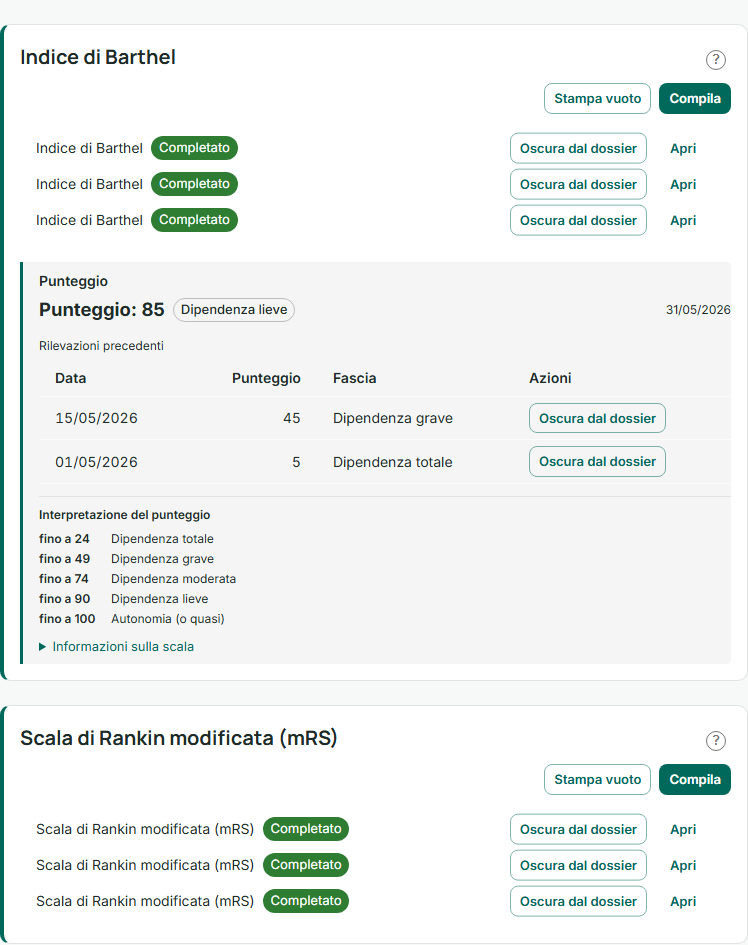Hide second Rankin entry with Oscura dal dossier
Image resolution: width=748 pixels, height=945 pixels.
[578, 865]
